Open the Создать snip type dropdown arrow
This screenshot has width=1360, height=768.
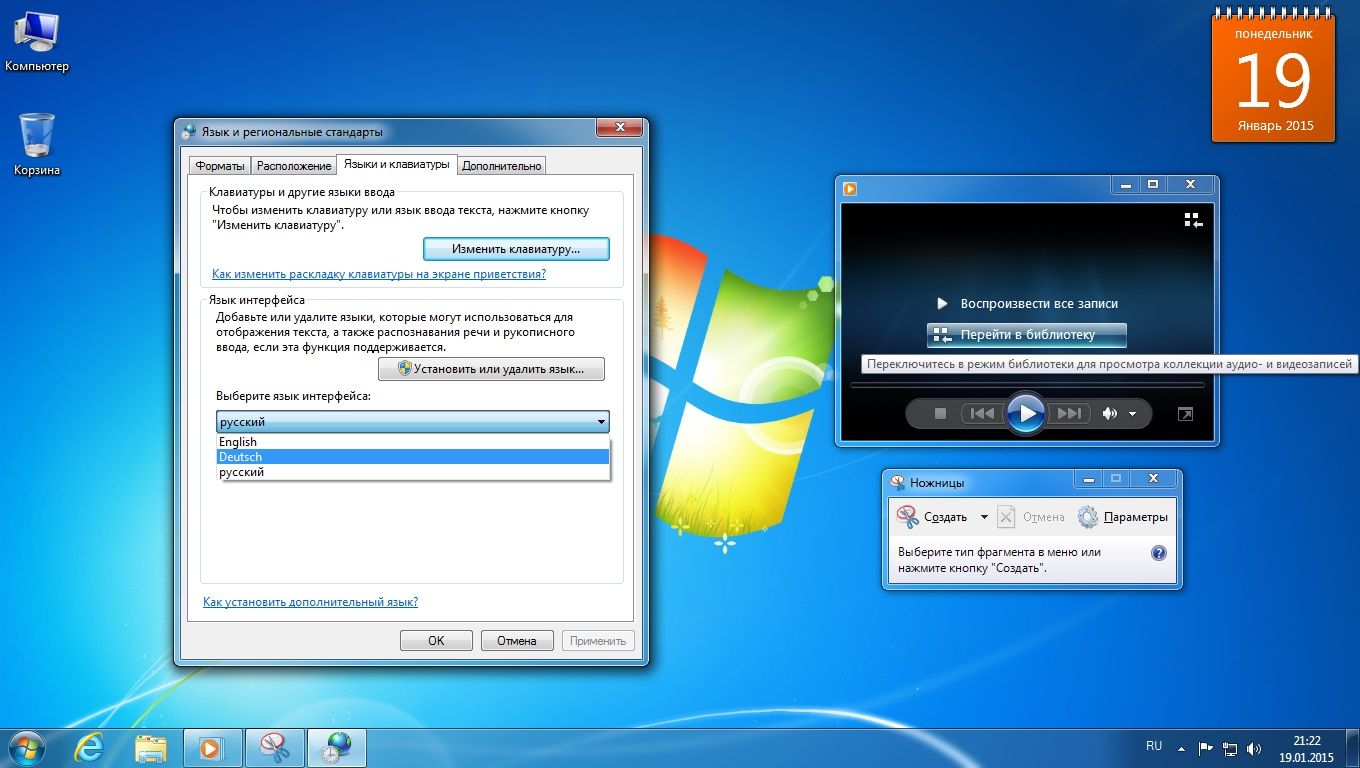pos(984,517)
